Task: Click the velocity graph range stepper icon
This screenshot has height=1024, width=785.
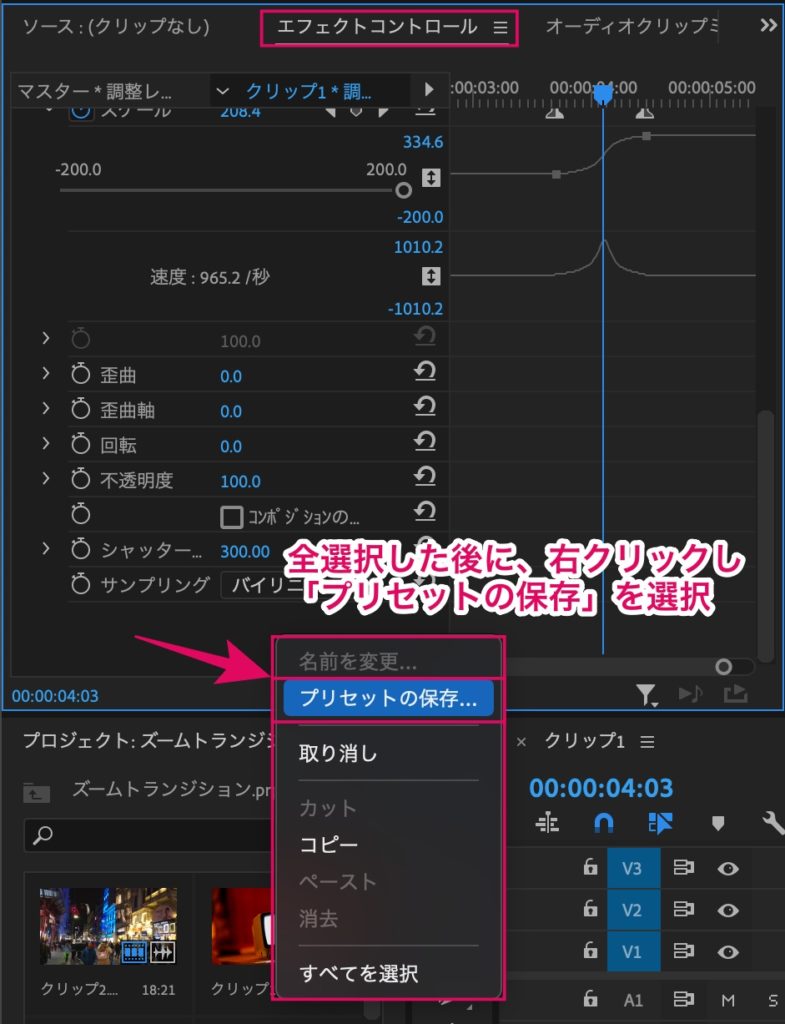Action: click(431, 276)
